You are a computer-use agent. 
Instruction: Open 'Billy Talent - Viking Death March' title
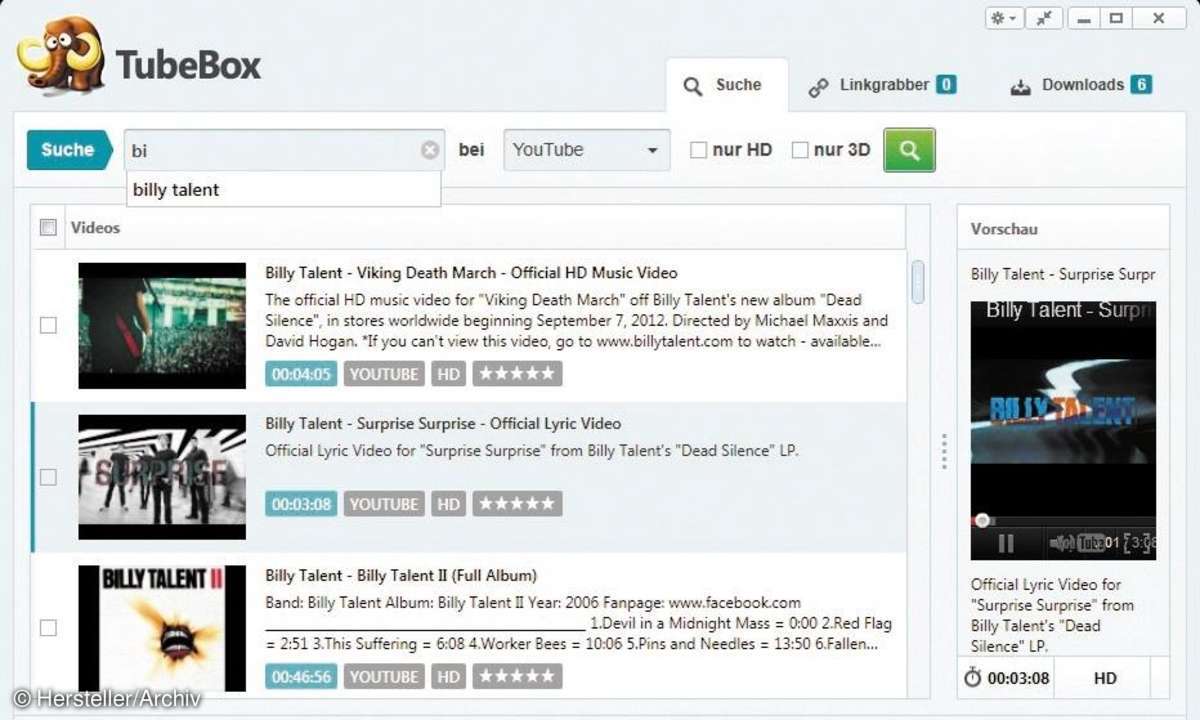click(x=471, y=273)
